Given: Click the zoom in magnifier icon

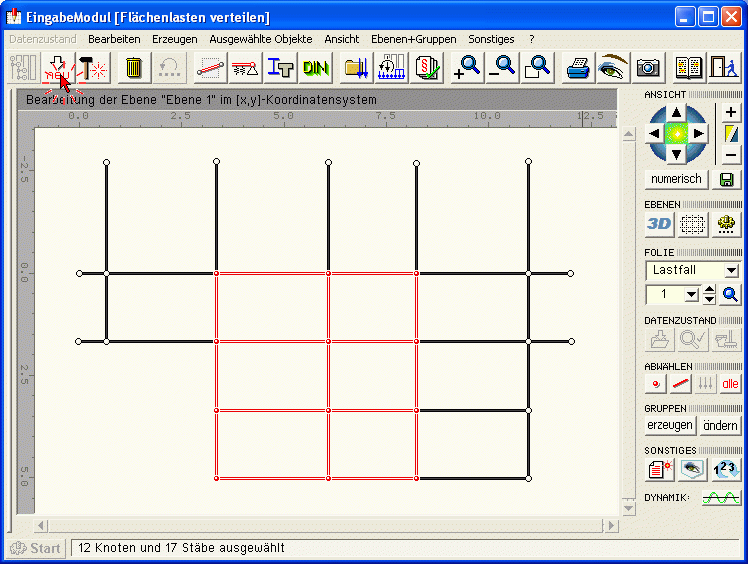Looking at the screenshot, I should 467,68.
